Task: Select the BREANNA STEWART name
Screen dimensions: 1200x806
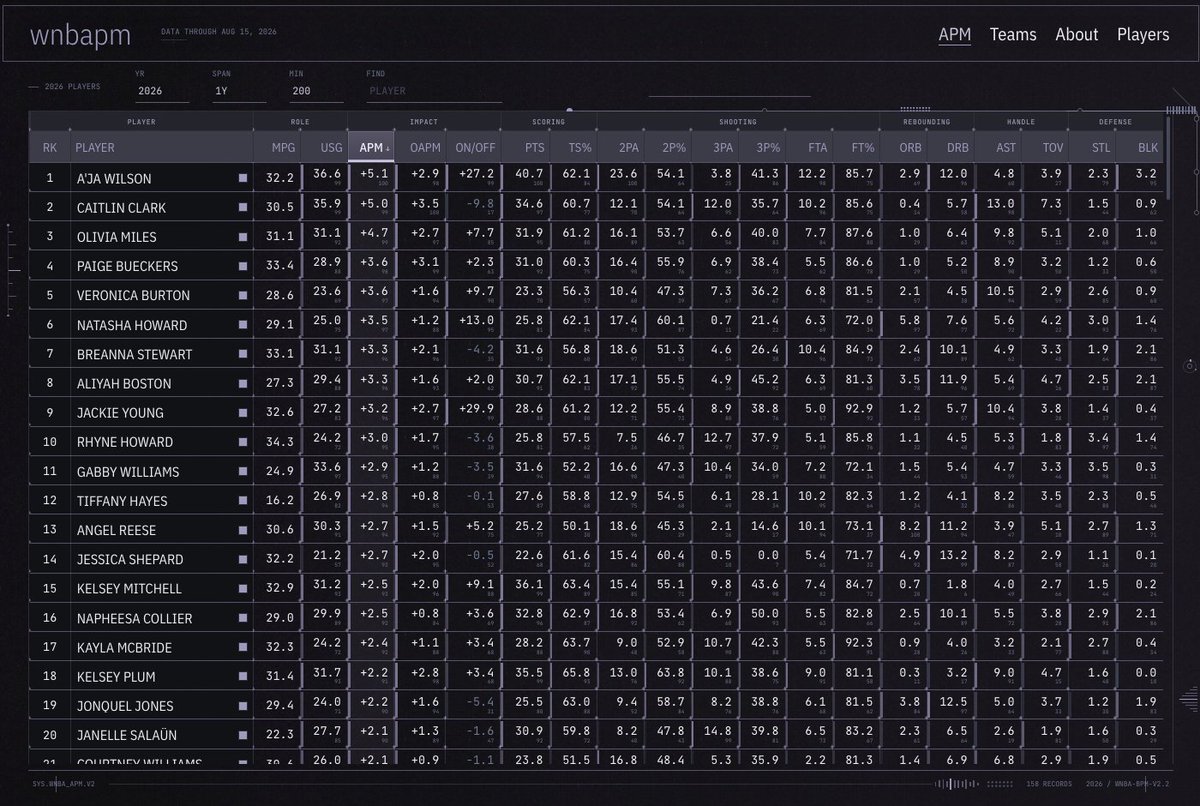Action: 134,354
